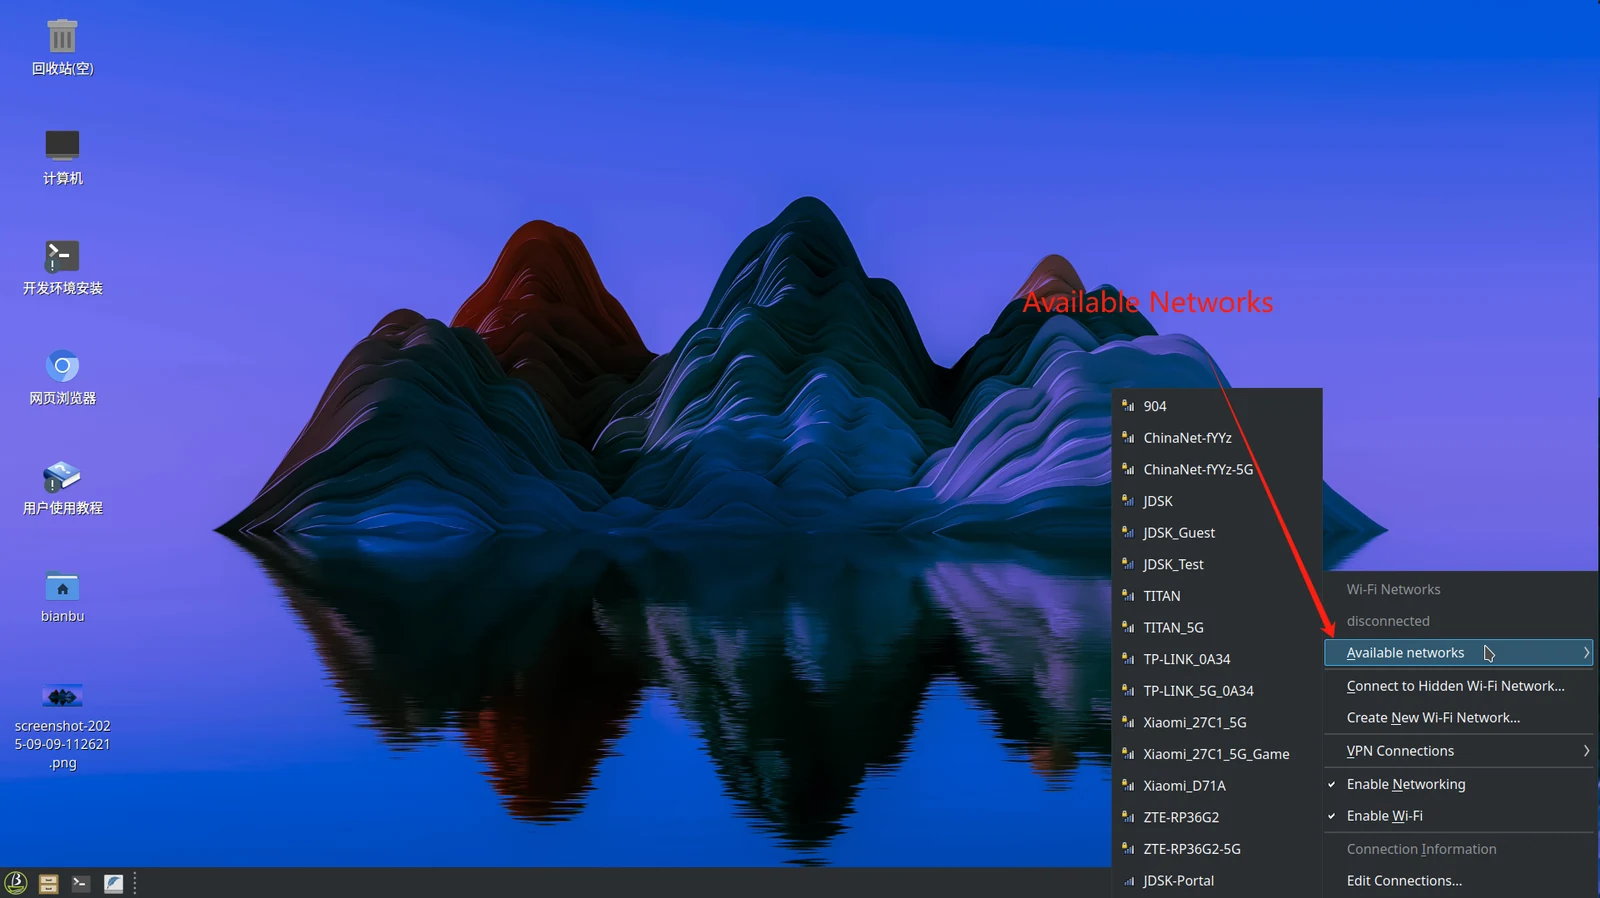Launch the file manager from taskbar
The image size is (1600, 898).
tap(48, 884)
